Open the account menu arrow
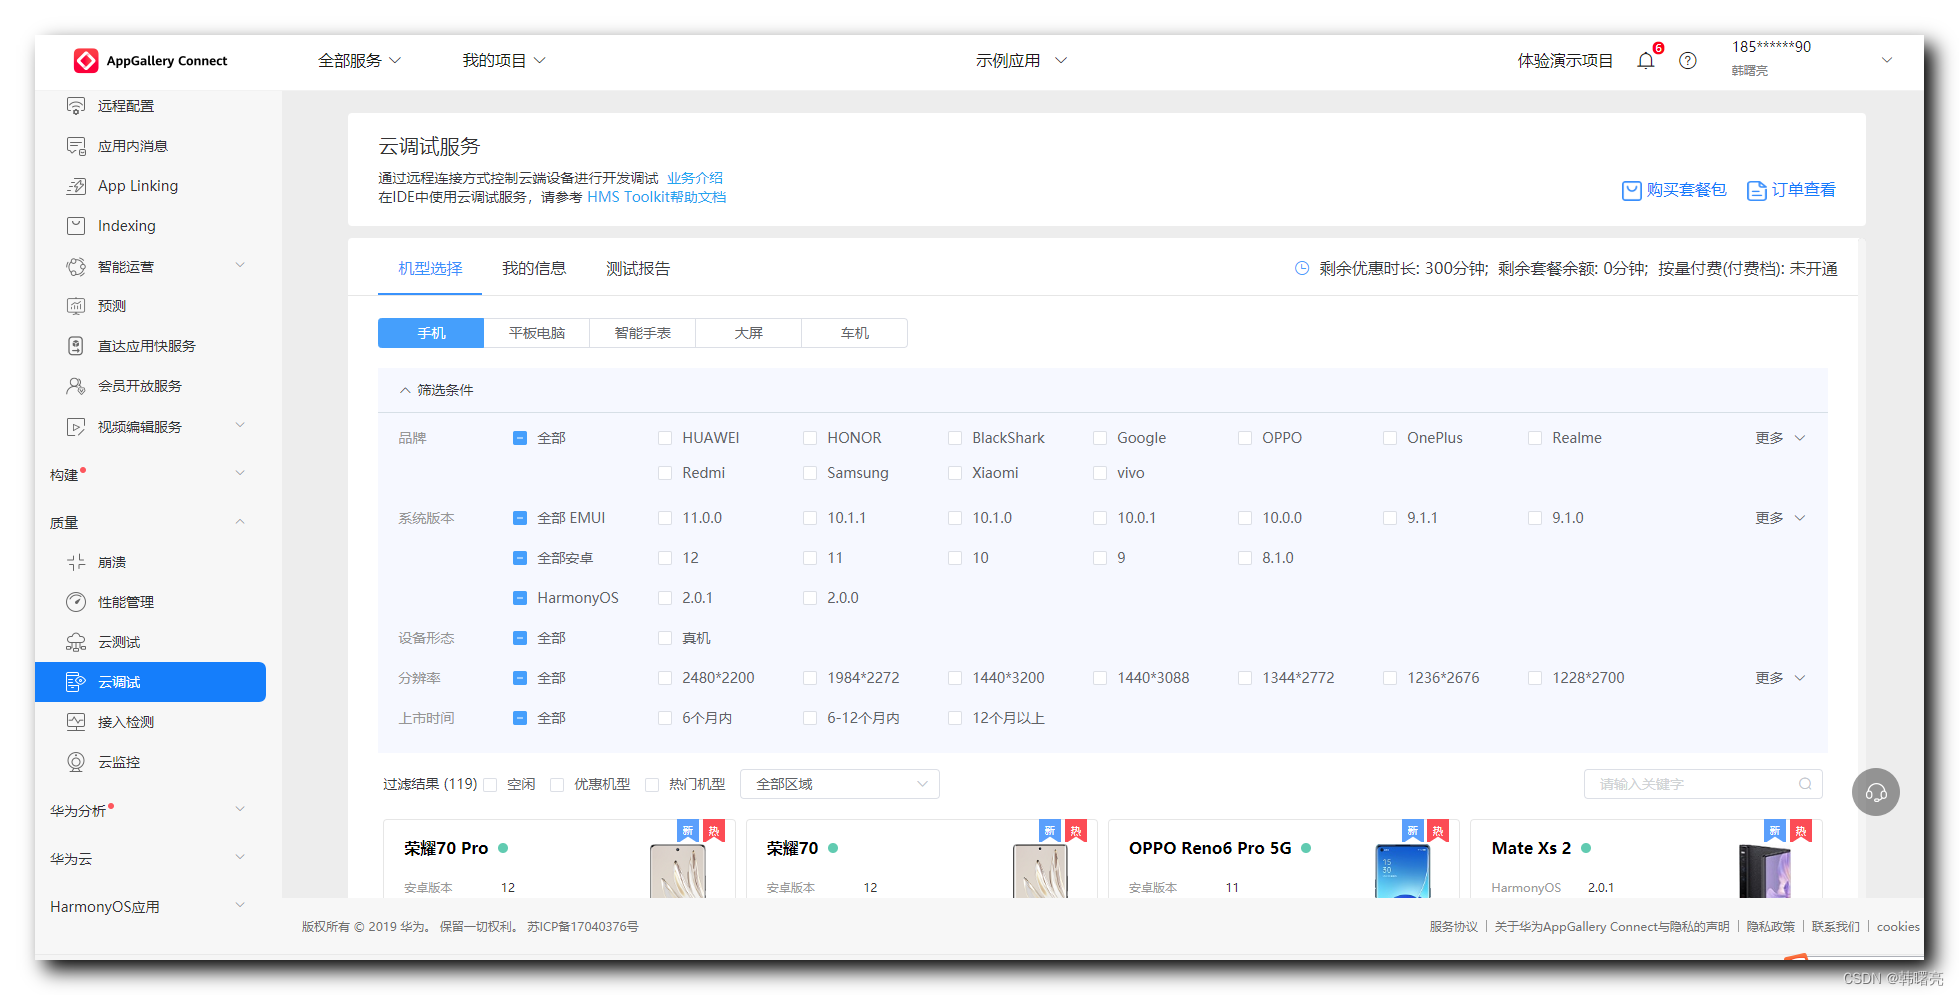The height and width of the screenshot is (995, 1959). (1887, 60)
